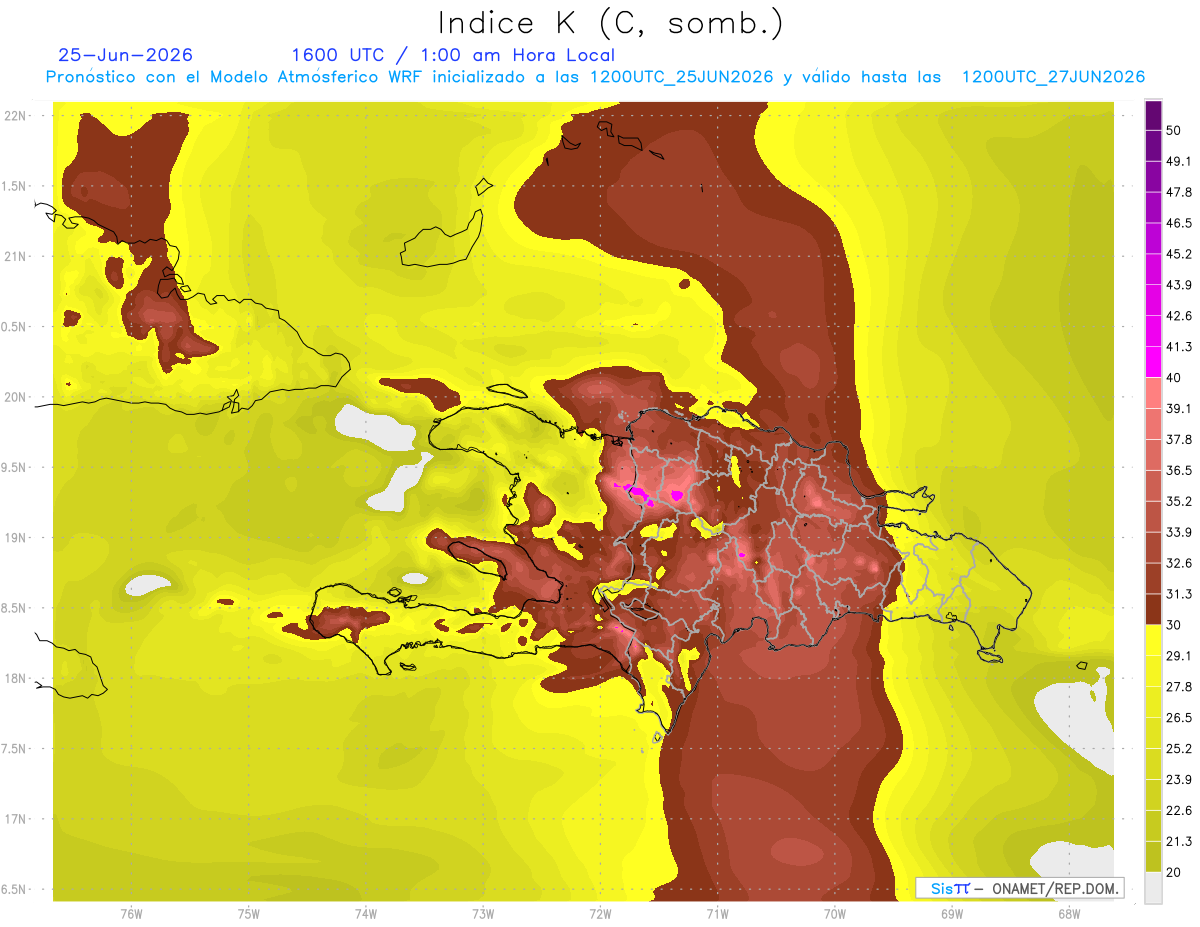Click the legend value '23.9'
Viewport: 1200px width, 927px height.
pos(1178,779)
